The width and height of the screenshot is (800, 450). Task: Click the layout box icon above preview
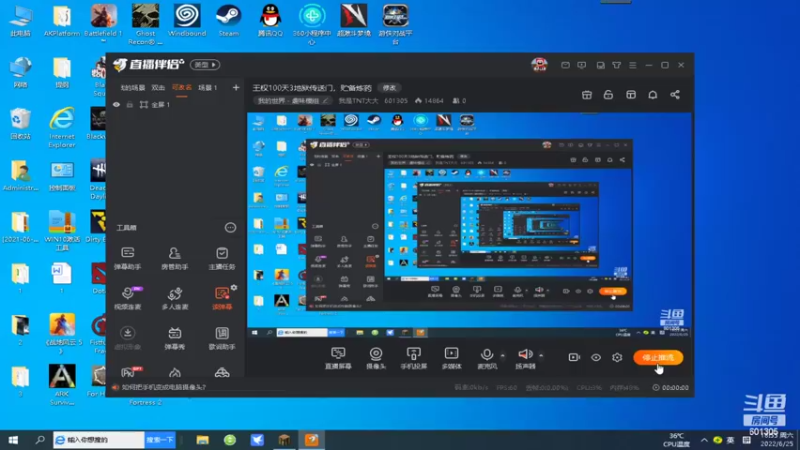tap(631, 95)
